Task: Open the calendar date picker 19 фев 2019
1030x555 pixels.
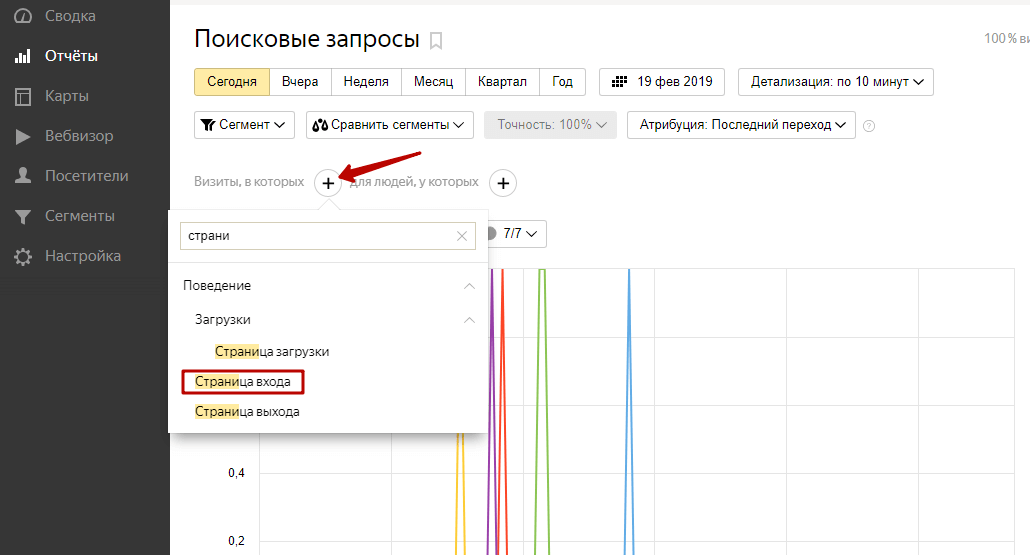Action: (x=662, y=82)
